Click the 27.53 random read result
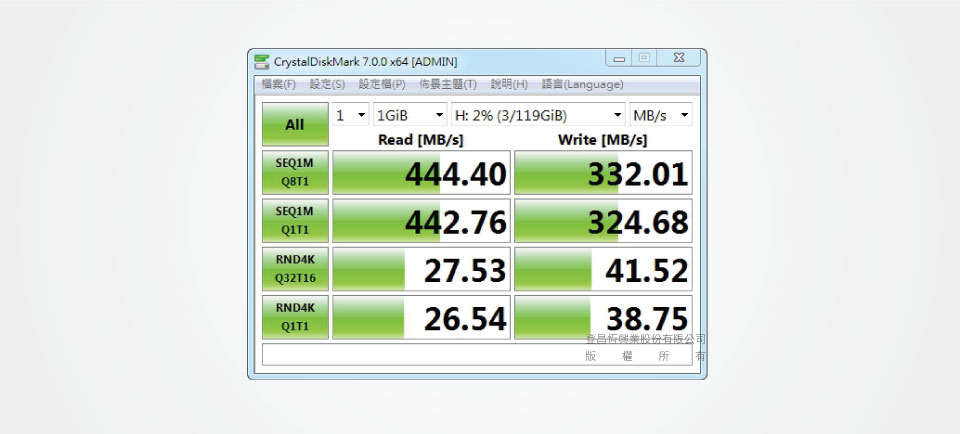The height and width of the screenshot is (434, 960). 421,269
